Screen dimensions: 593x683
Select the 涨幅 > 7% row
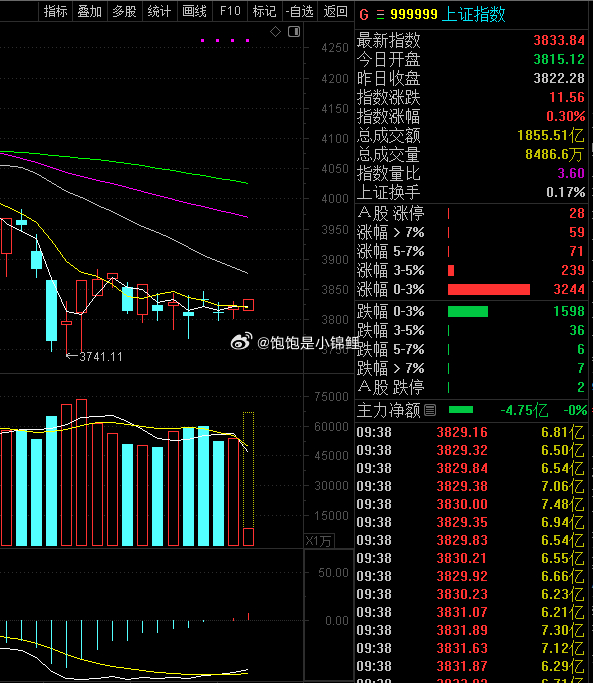click(471, 232)
